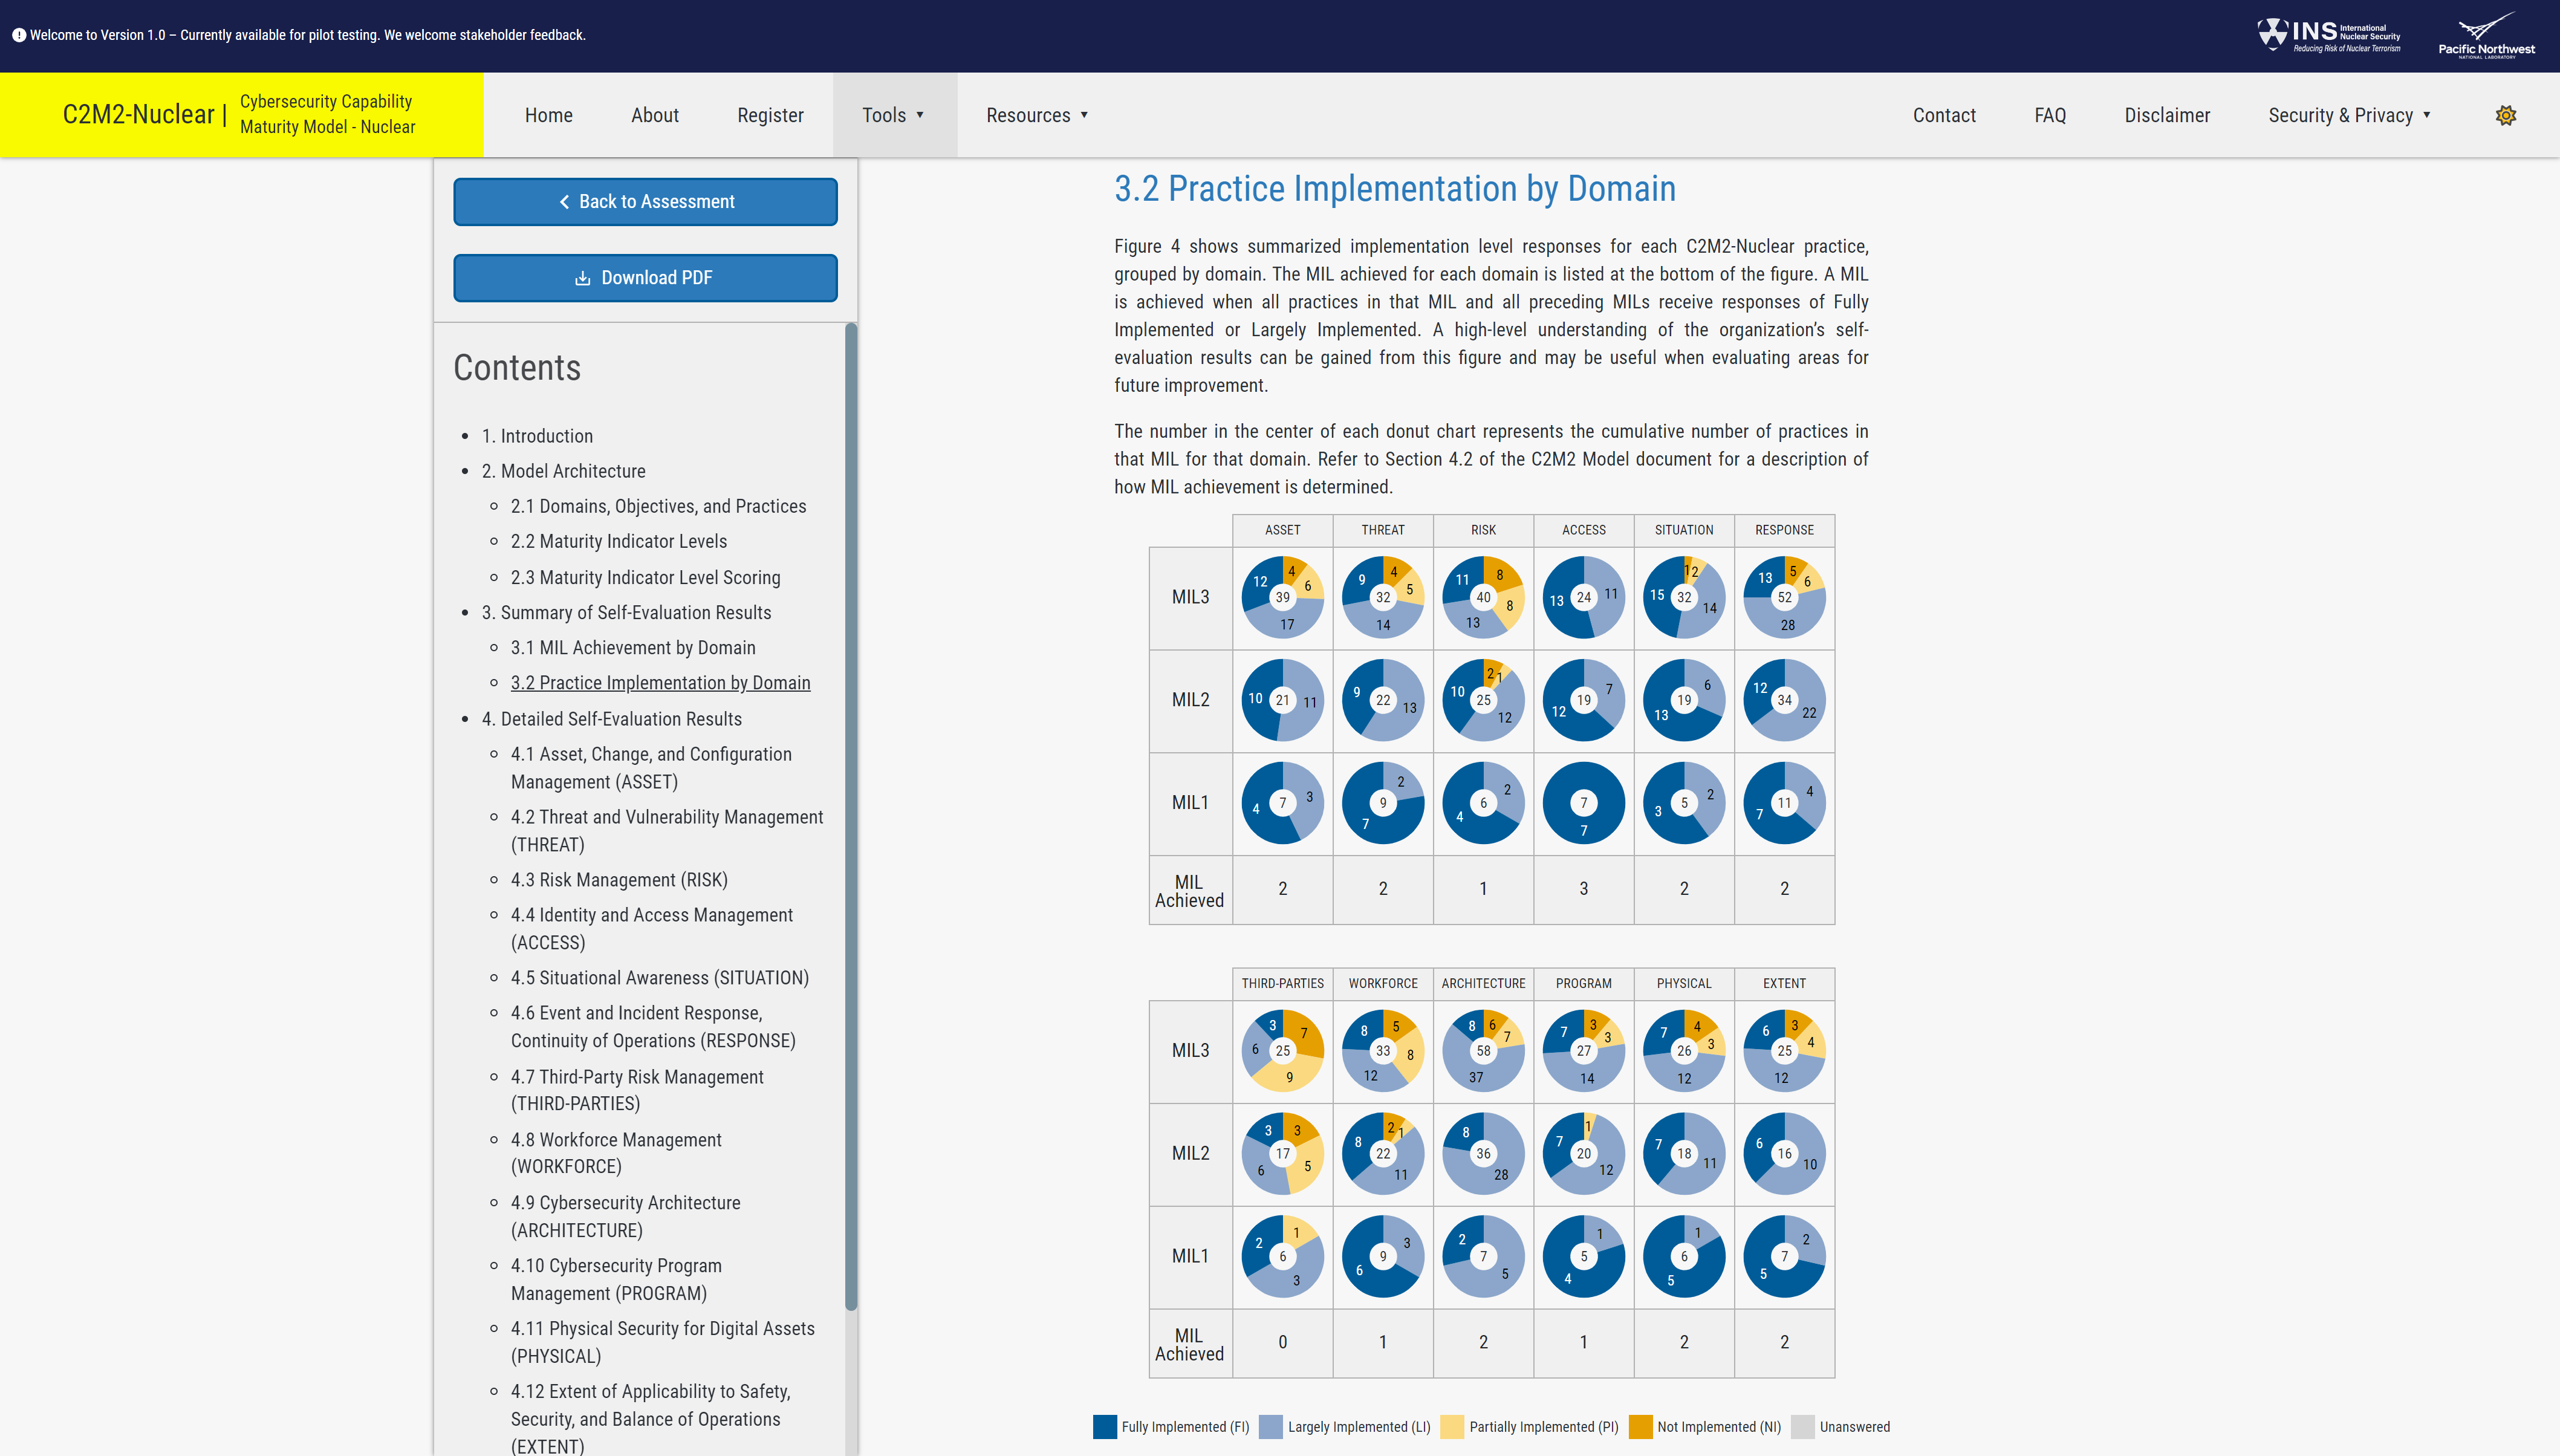Screen dimensions: 2560x1456
Task: Click the sun theme toggle icon
Action: point(2505,115)
